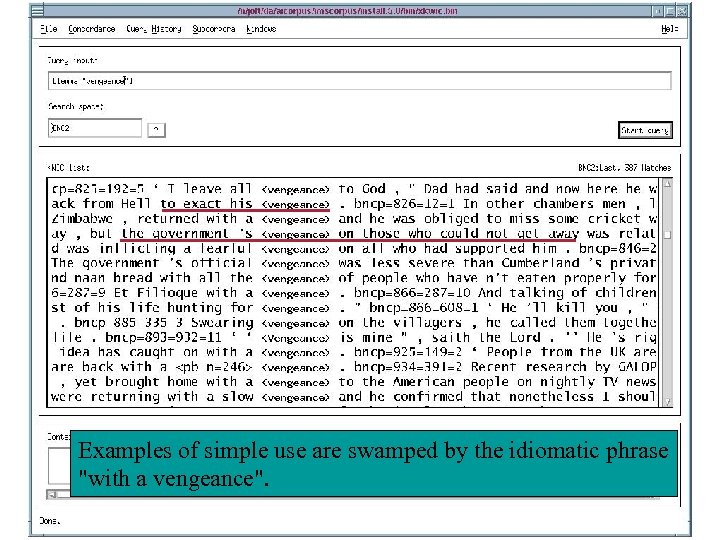Open the Help menu

click(669, 29)
